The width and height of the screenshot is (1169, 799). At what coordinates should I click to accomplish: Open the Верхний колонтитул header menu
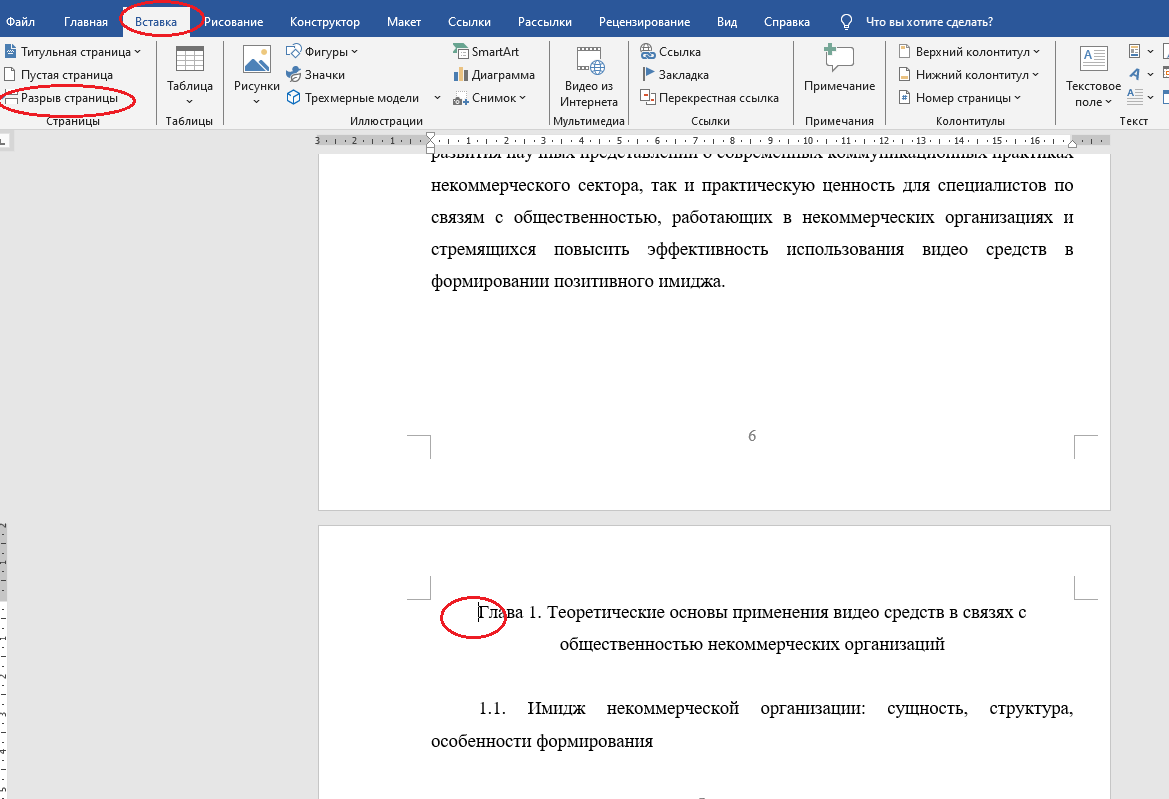[969, 50]
